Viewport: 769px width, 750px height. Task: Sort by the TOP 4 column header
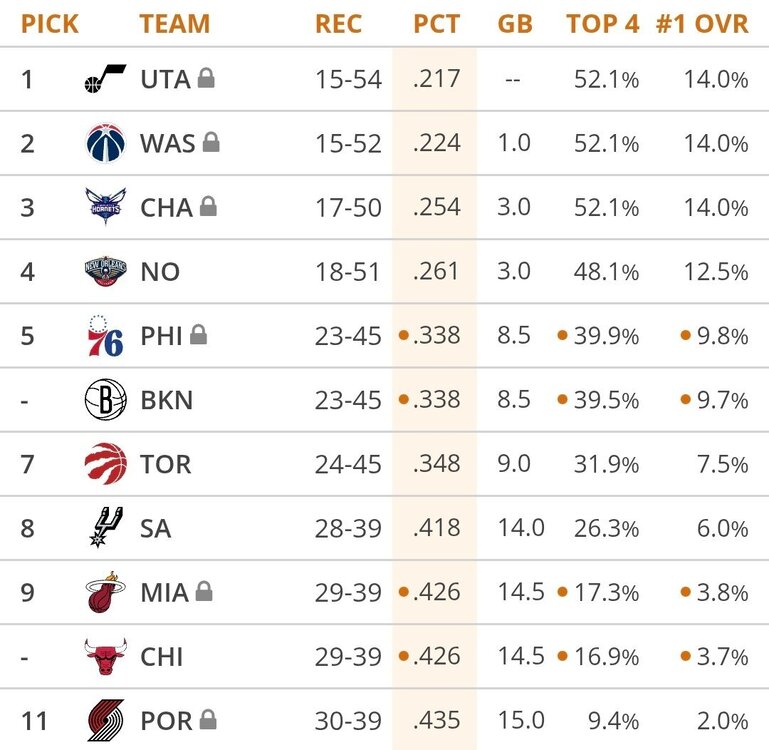pos(602,23)
